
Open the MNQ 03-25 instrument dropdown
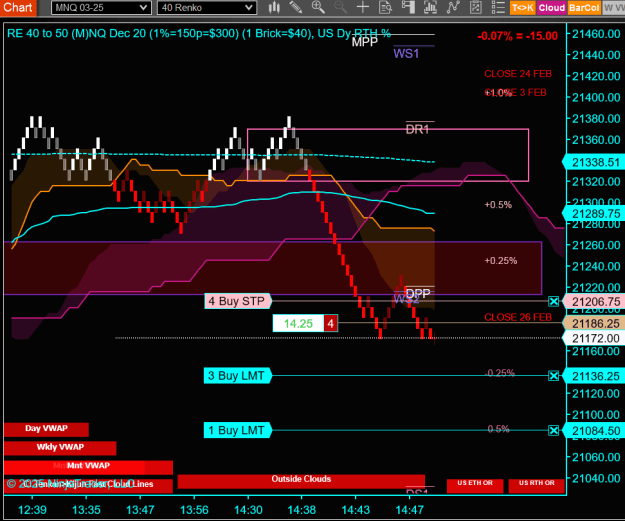point(101,8)
